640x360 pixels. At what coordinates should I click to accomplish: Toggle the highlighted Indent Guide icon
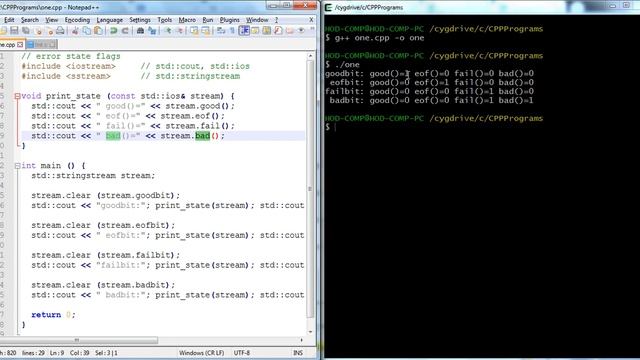pyautogui.click(x=244, y=31)
